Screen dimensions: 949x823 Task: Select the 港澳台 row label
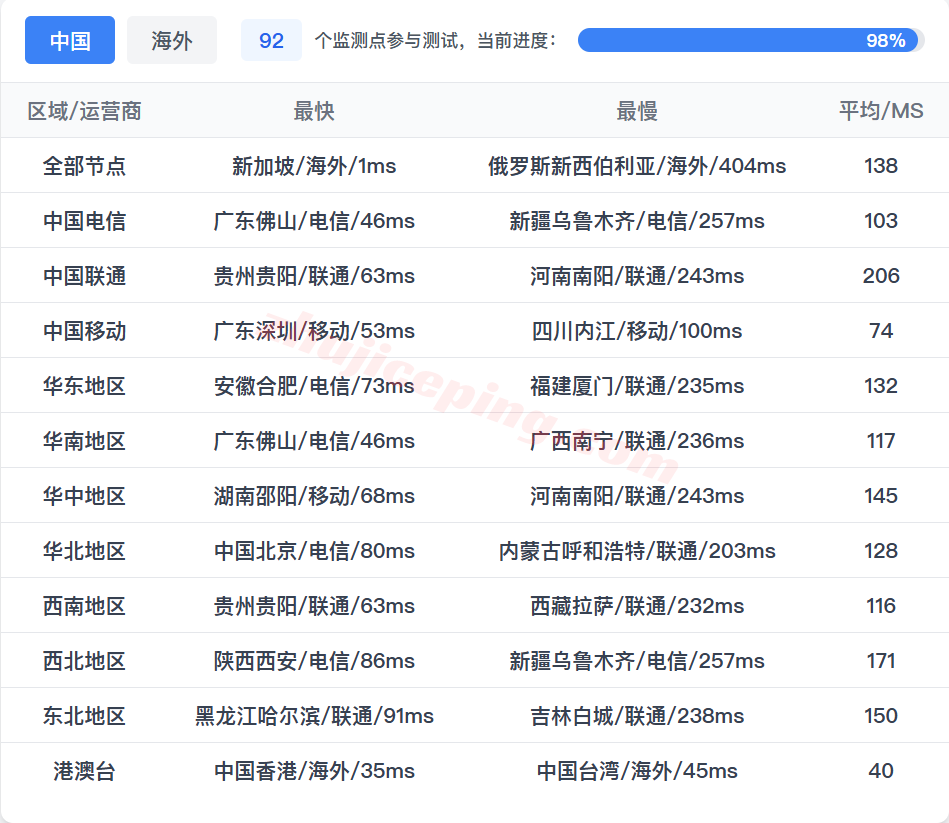point(84,772)
